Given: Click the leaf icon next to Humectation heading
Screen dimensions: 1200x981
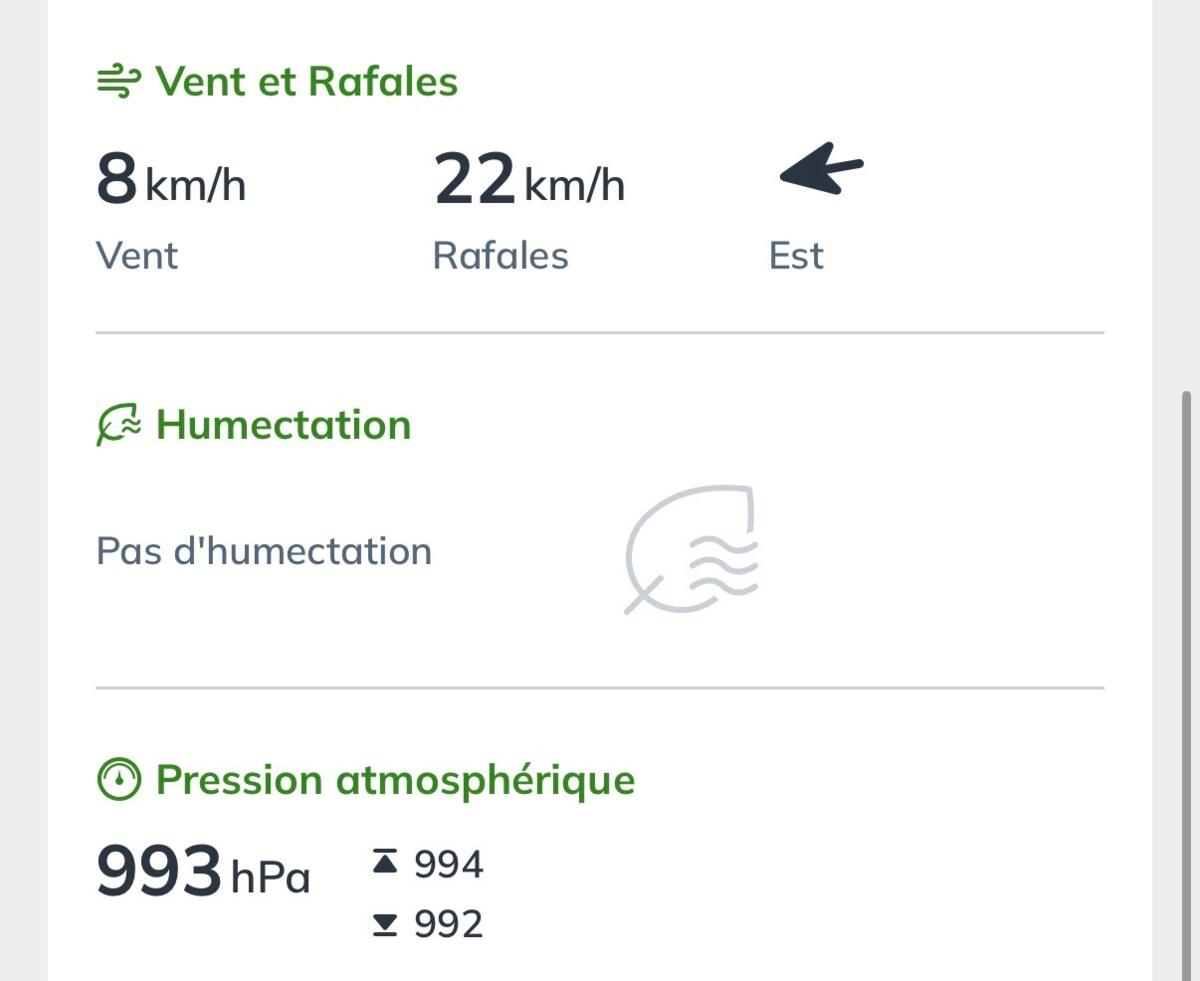Looking at the screenshot, I should (x=119, y=425).
